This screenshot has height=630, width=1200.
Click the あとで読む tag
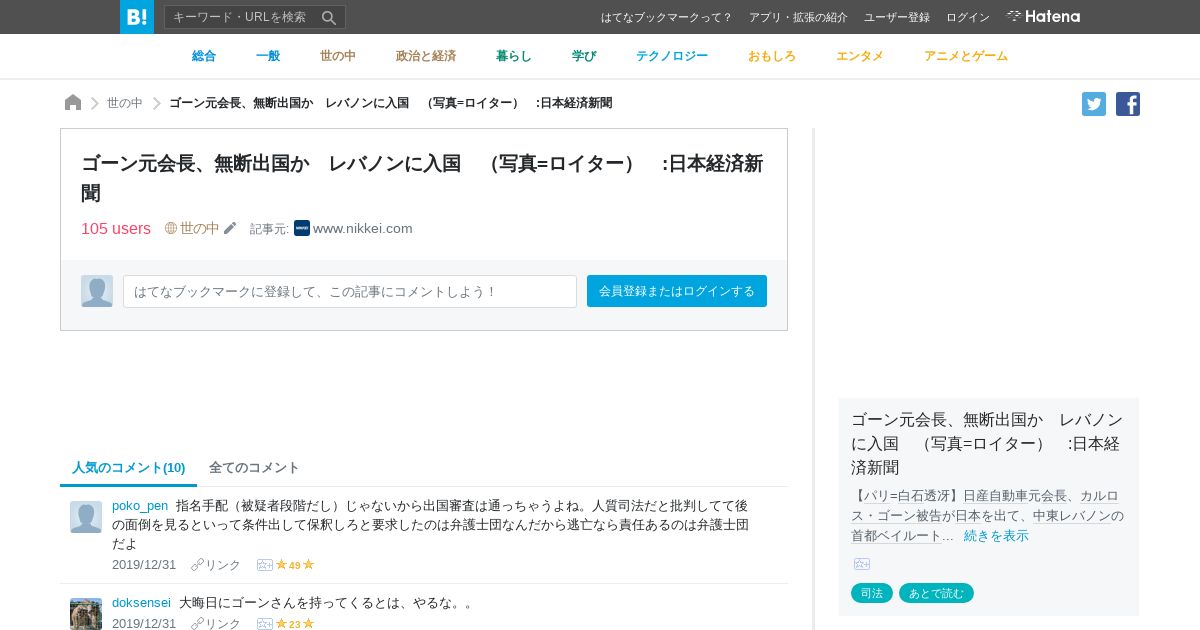tap(936, 593)
